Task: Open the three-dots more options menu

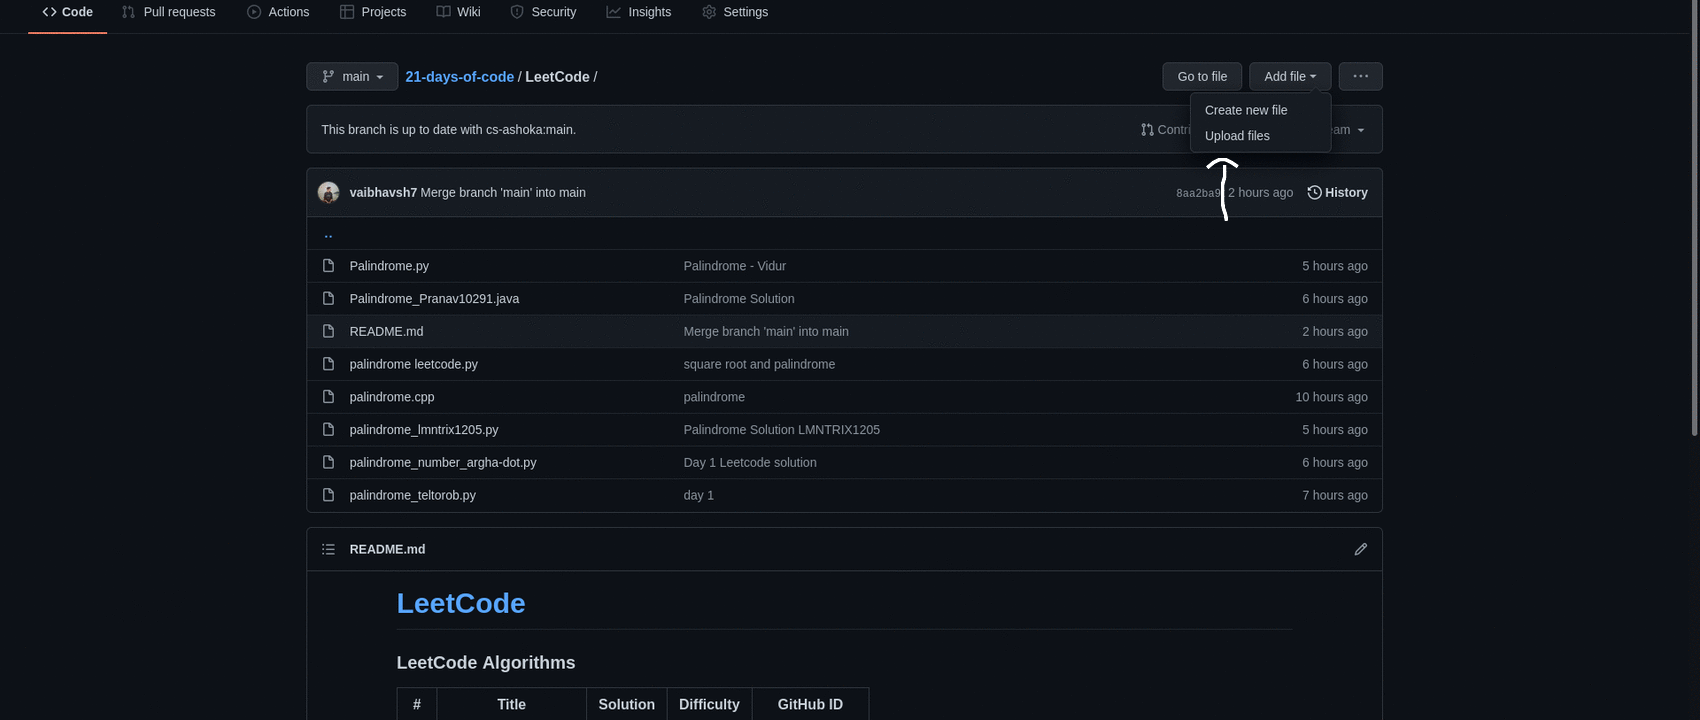Action: [1360, 77]
